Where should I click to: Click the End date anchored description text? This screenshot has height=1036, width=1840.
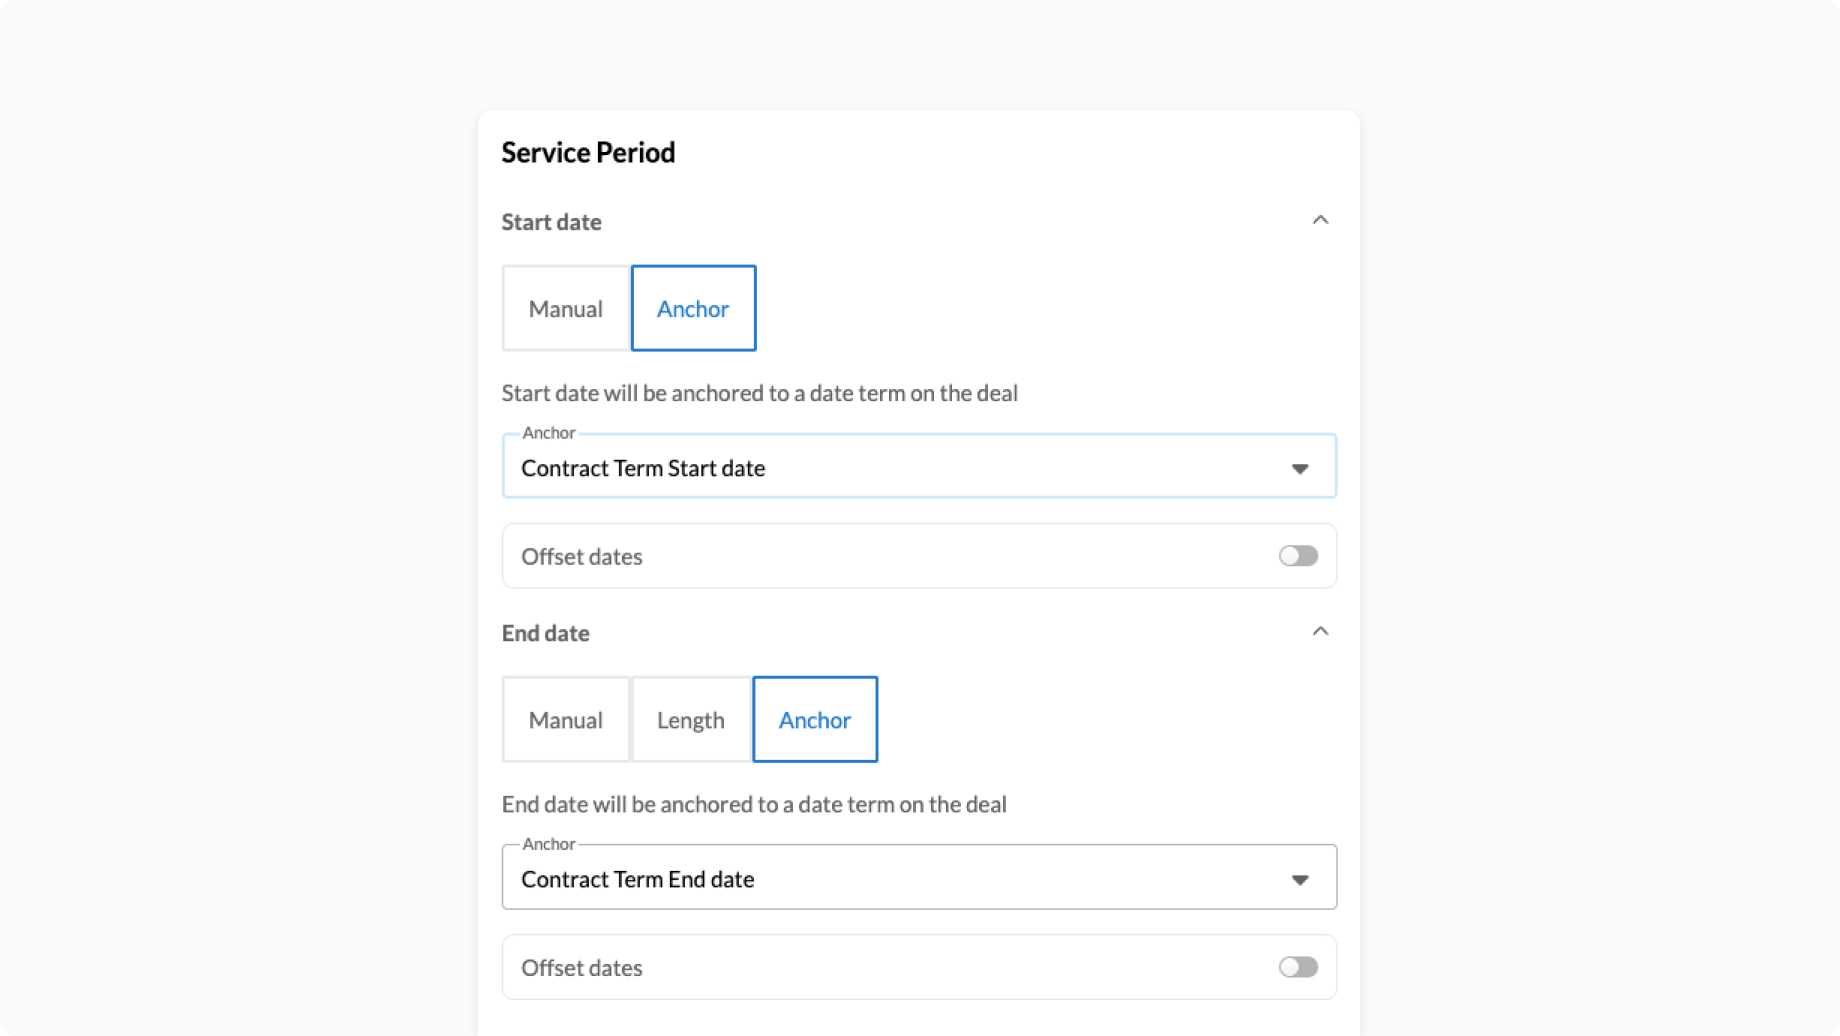pos(753,804)
